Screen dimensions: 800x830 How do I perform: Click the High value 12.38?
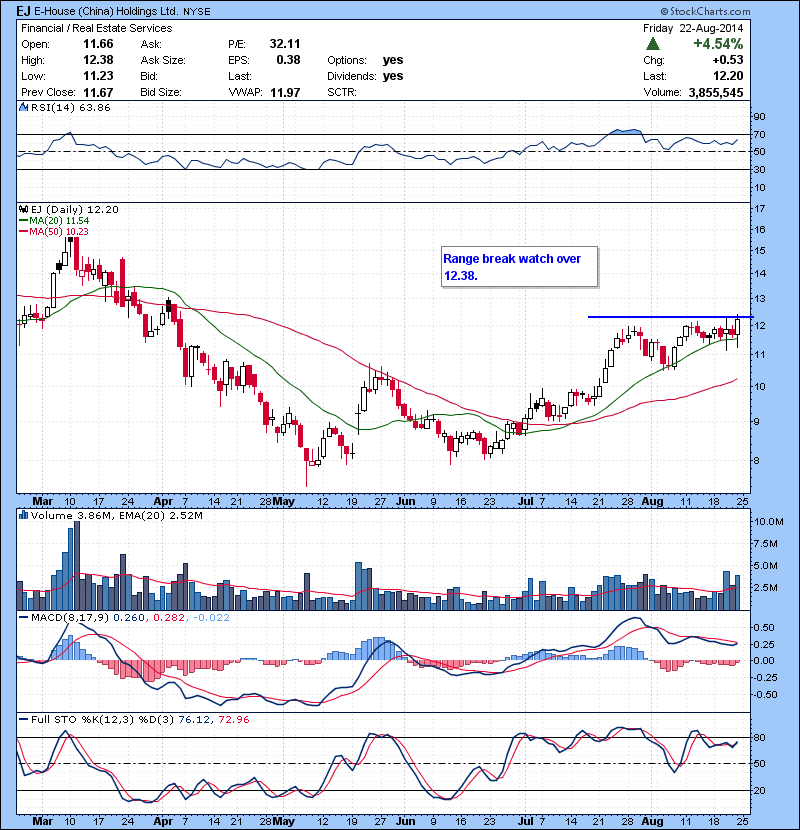tap(98, 60)
